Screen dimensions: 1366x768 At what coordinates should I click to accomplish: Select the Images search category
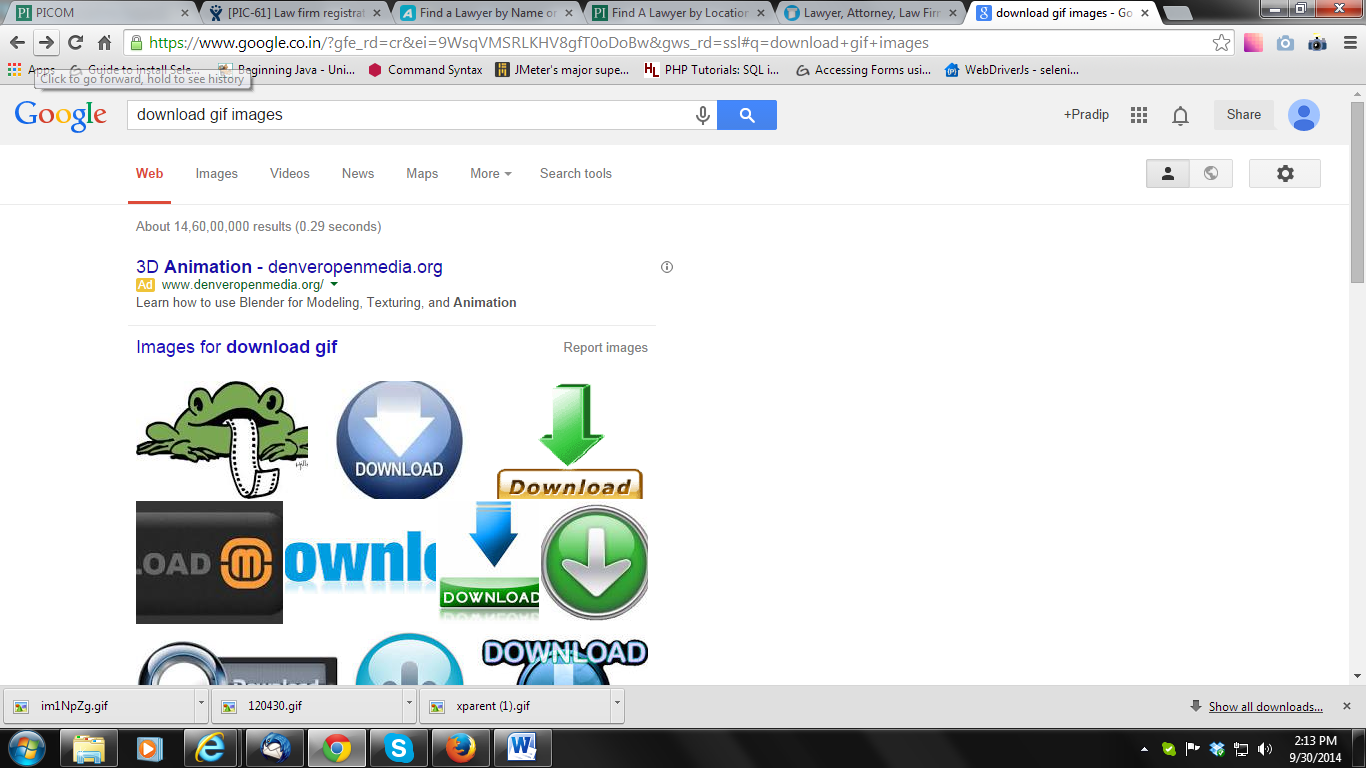pos(217,173)
